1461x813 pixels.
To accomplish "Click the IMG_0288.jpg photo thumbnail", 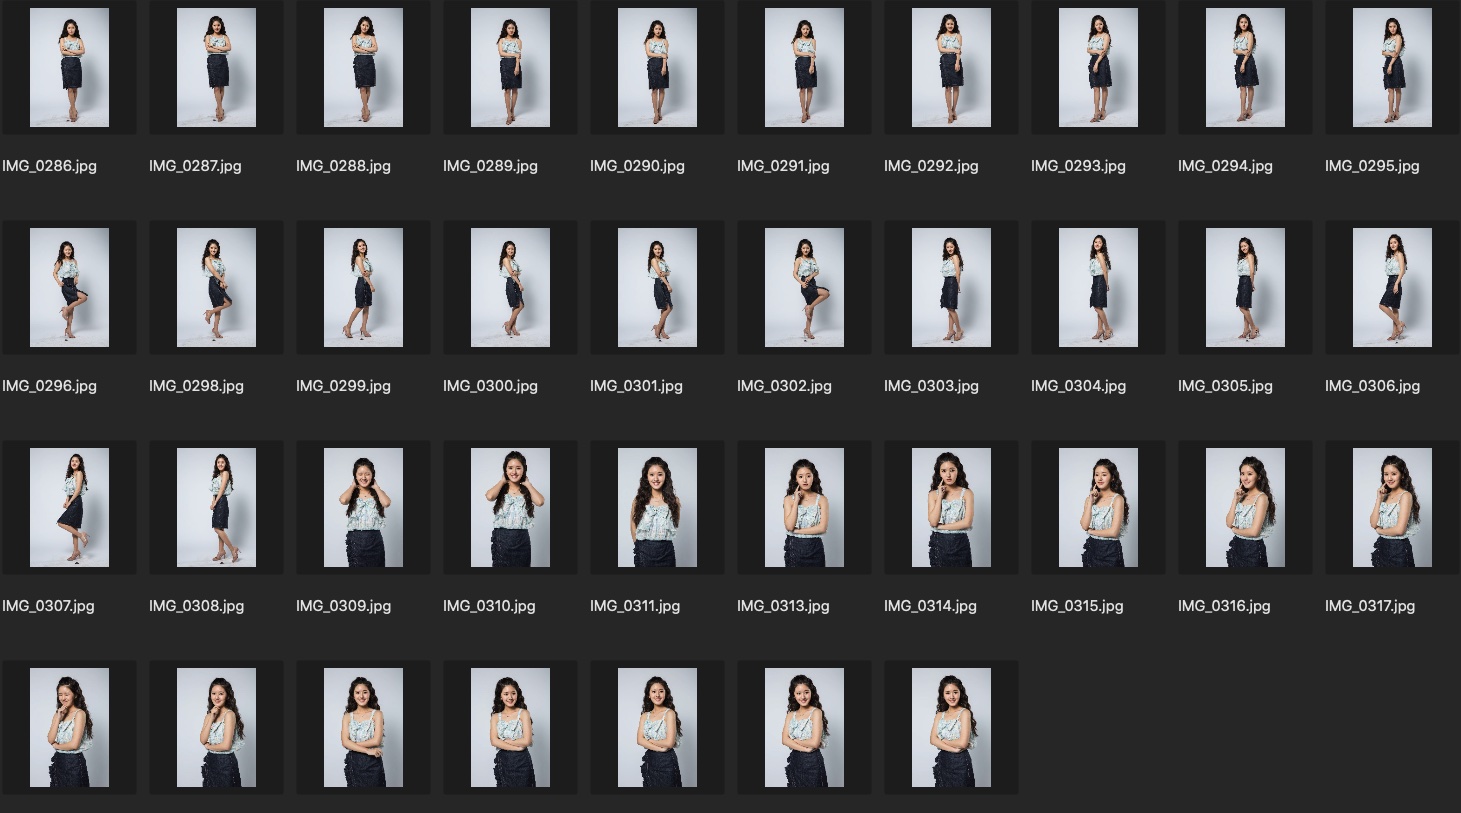I will pyautogui.click(x=363, y=68).
